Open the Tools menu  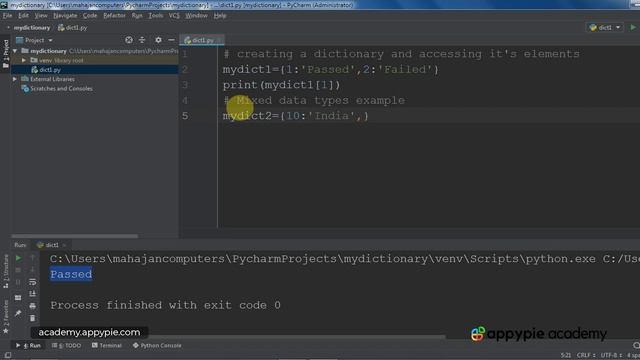156,16
